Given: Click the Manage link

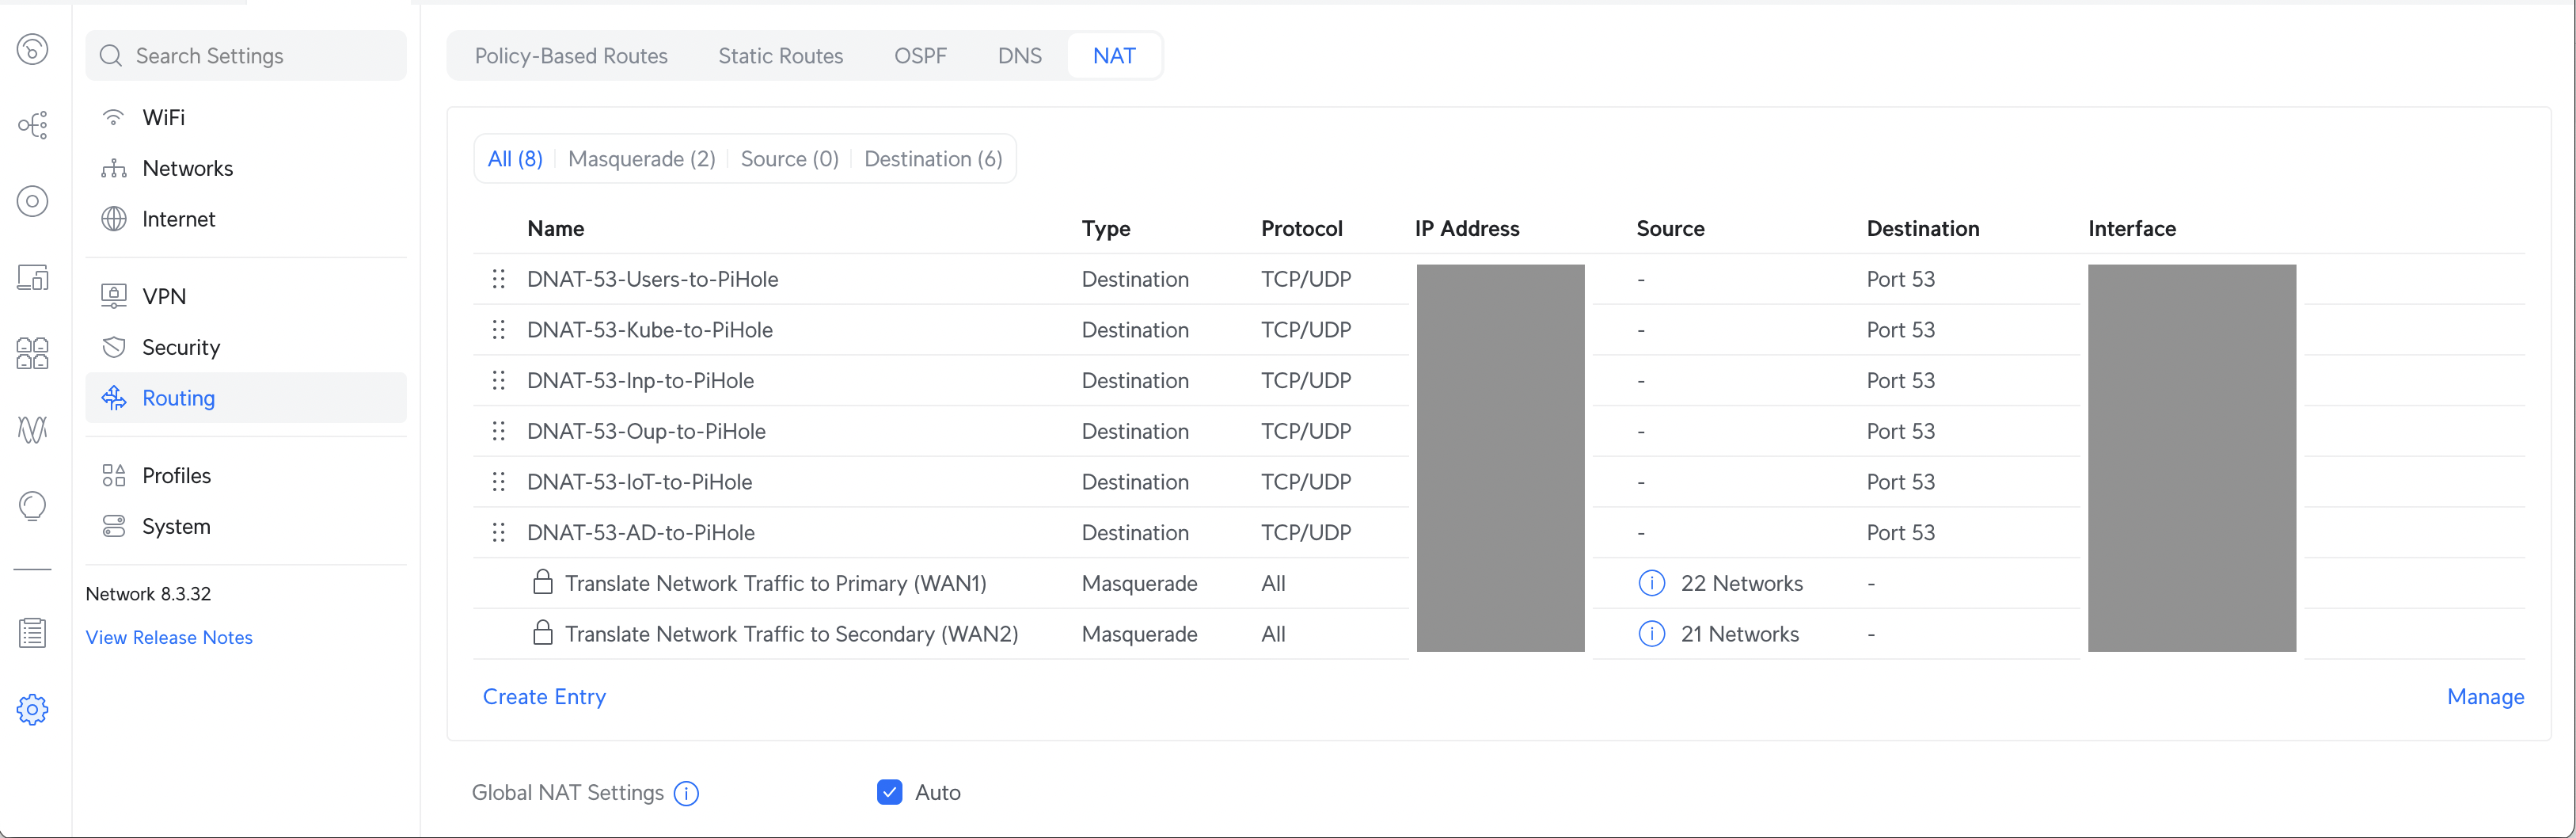Looking at the screenshot, I should [2485, 697].
